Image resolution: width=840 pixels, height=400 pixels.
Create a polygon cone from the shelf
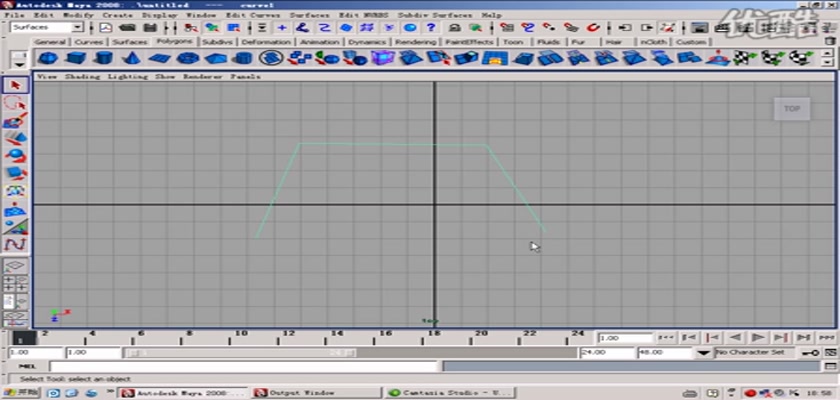pyautogui.click(x=130, y=59)
